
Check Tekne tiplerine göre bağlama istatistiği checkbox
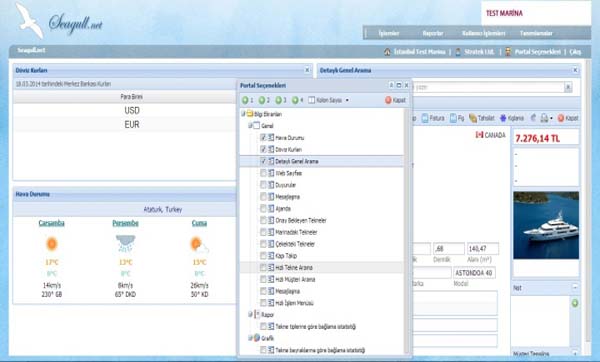click(263, 326)
